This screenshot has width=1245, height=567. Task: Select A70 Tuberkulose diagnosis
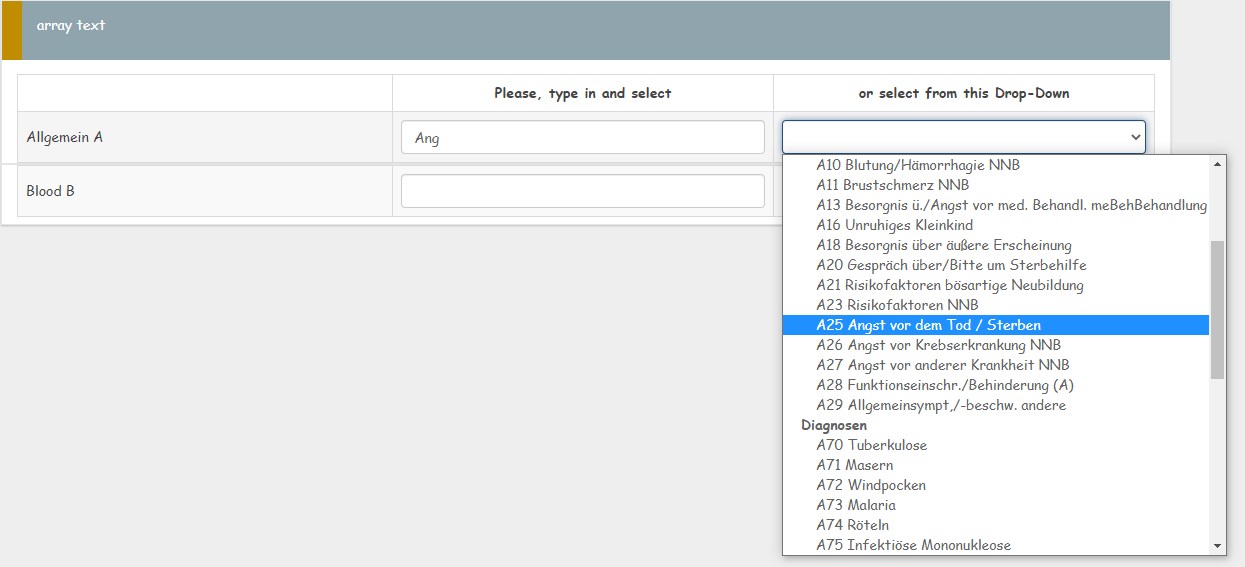[871, 445]
